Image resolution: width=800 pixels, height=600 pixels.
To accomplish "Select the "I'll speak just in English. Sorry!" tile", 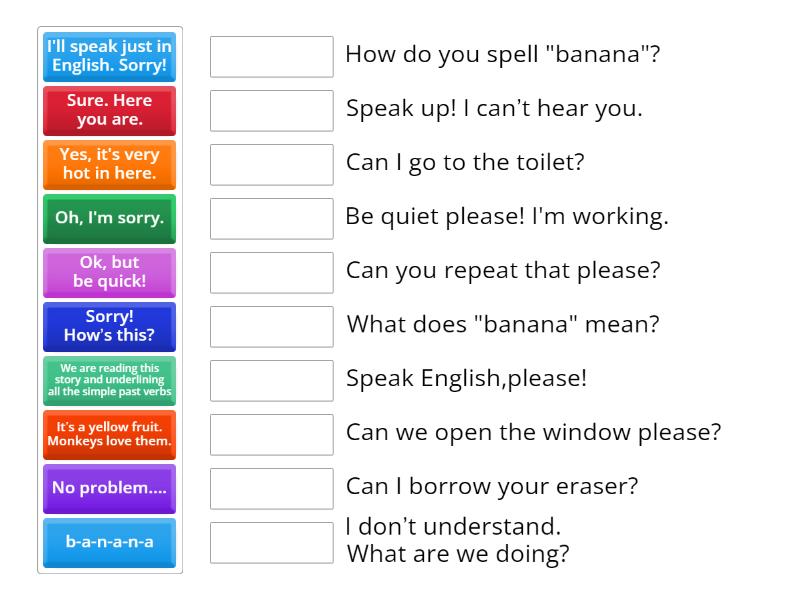I will pyautogui.click(x=109, y=56).
